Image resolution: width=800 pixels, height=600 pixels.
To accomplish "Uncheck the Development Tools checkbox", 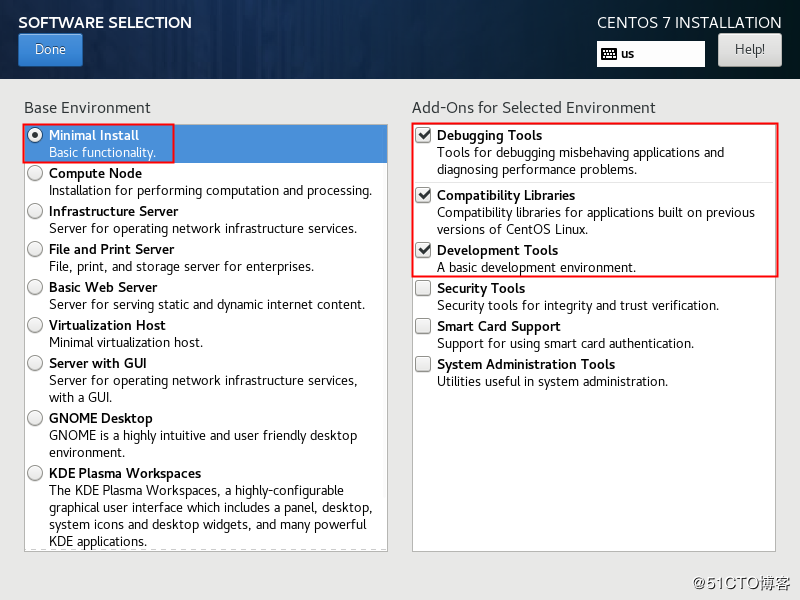I will click(x=423, y=250).
